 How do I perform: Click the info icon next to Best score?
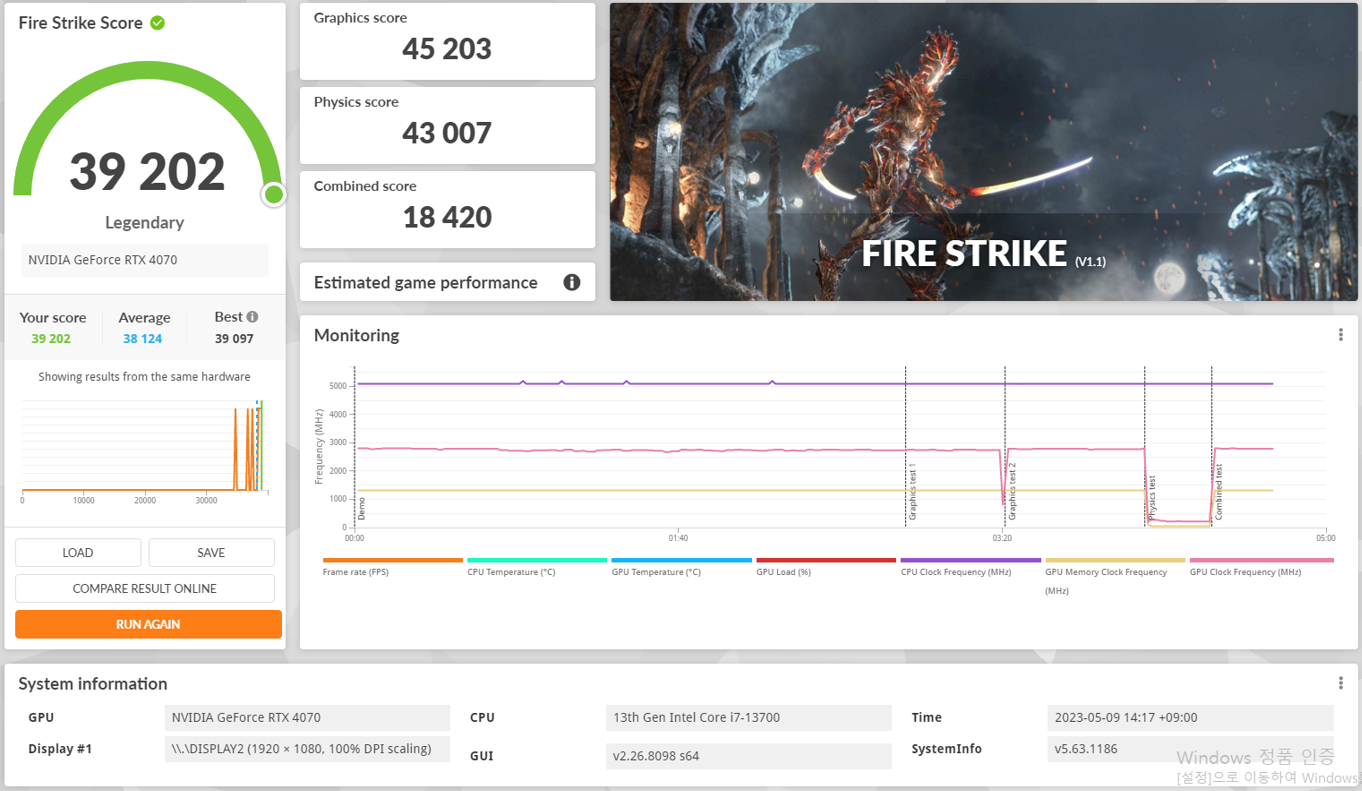[x=252, y=317]
